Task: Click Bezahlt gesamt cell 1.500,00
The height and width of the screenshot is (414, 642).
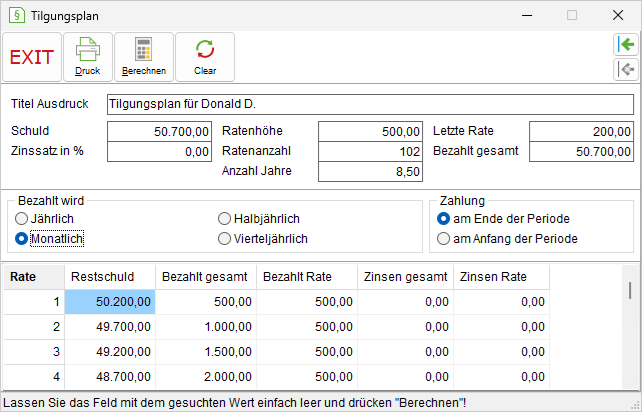Action: pos(206,352)
